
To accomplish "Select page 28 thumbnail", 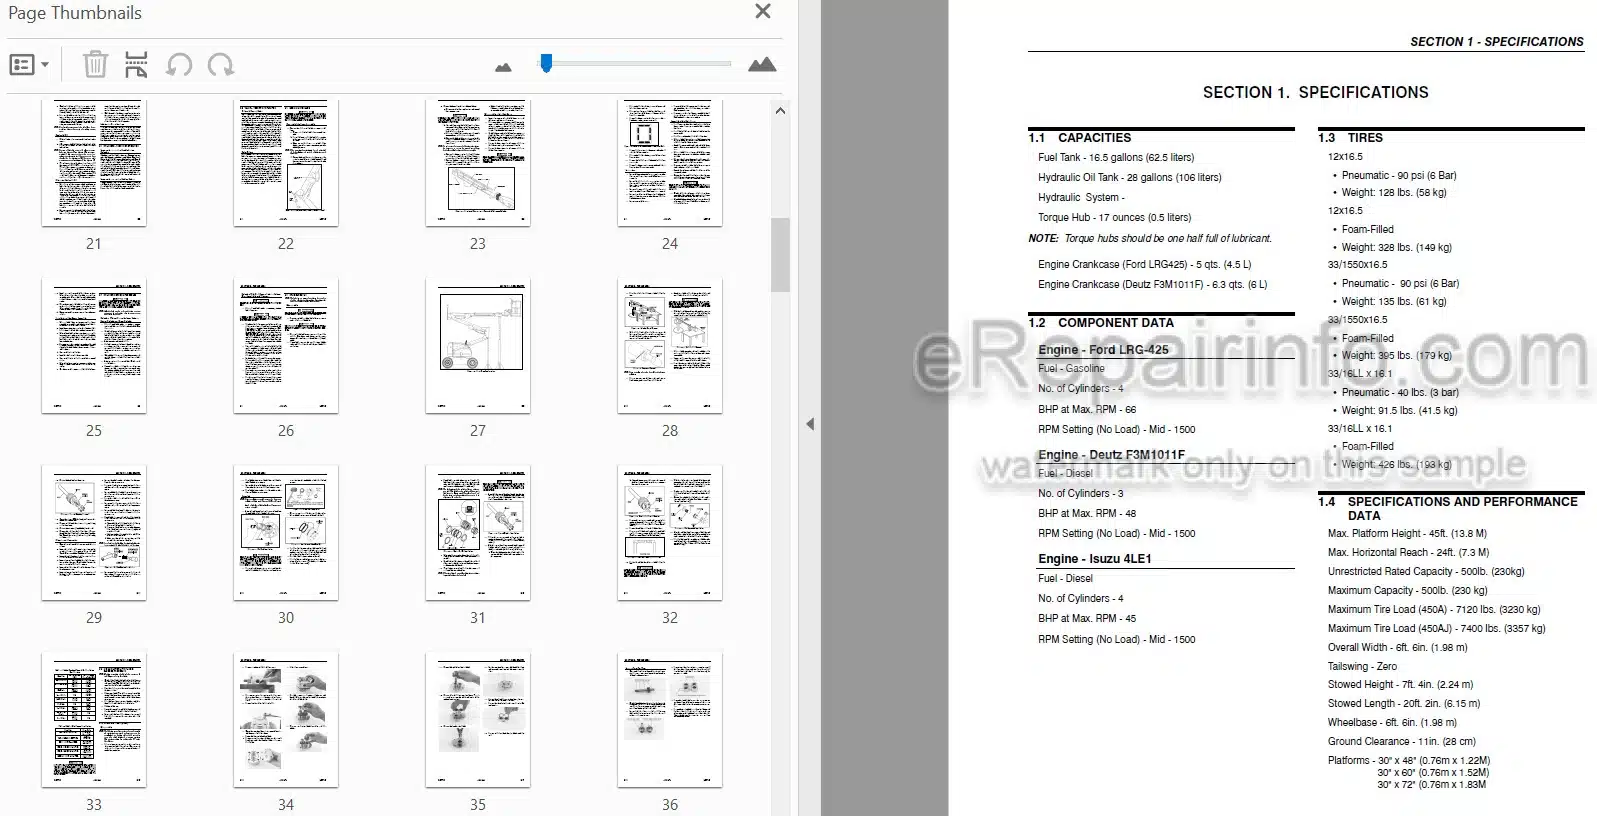I will point(670,346).
